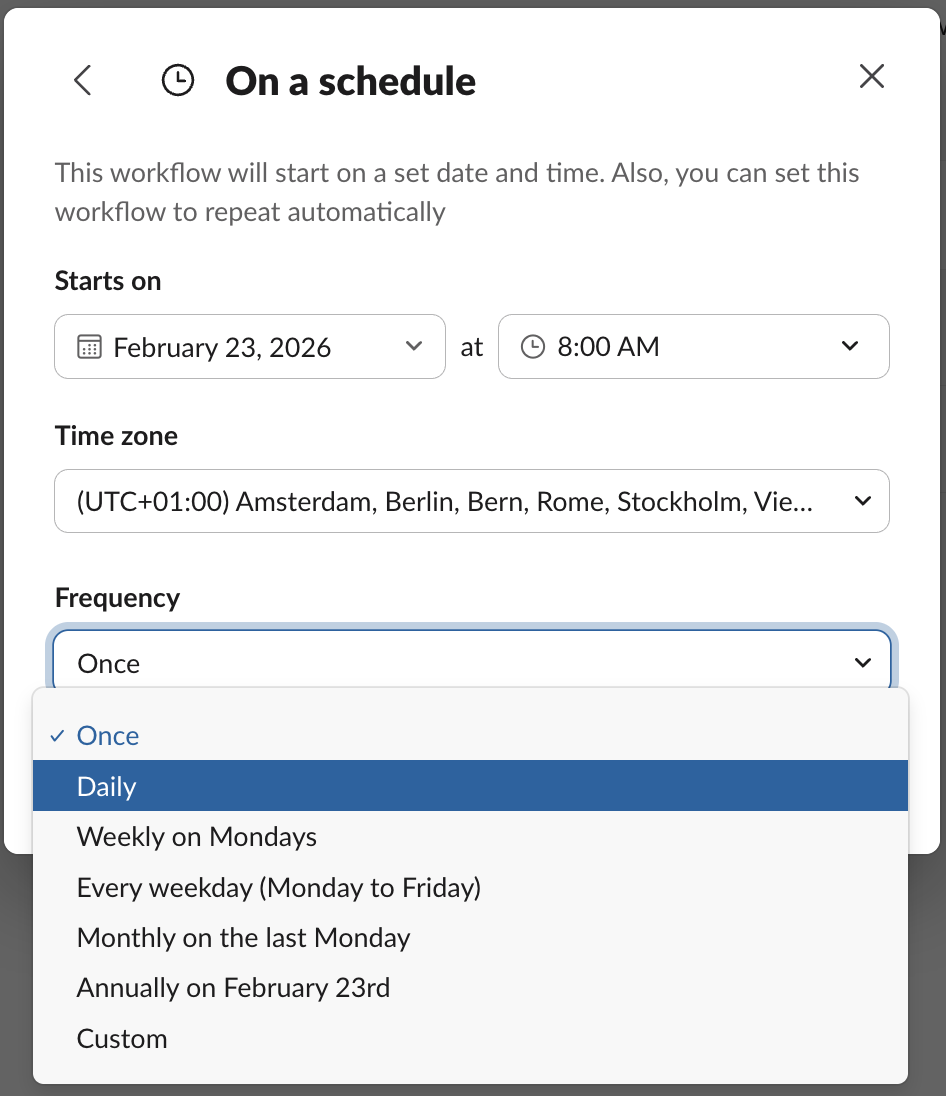Click the back arrow in the header
This screenshot has height=1096, width=946.
pyautogui.click(x=83, y=80)
